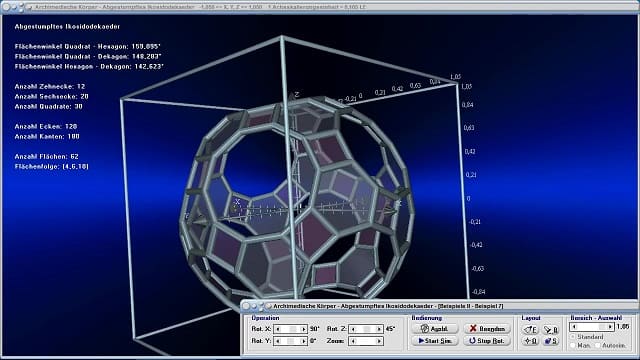Image resolution: width=640 pixels, height=360 pixels.
Task: Click the Z axis label in 3D view
Action: point(297,95)
